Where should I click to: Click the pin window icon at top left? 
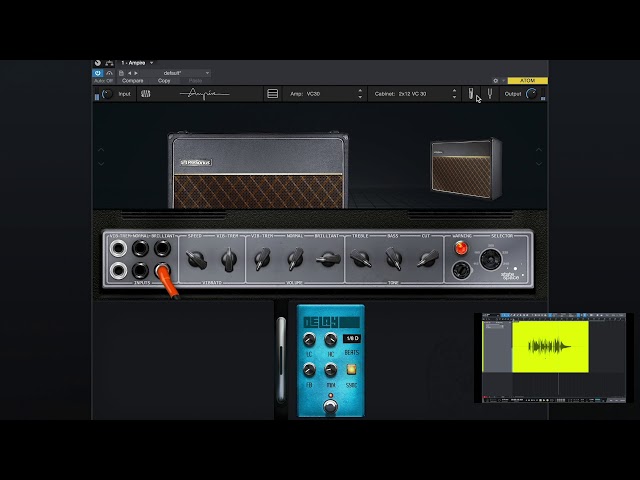(98, 63)
